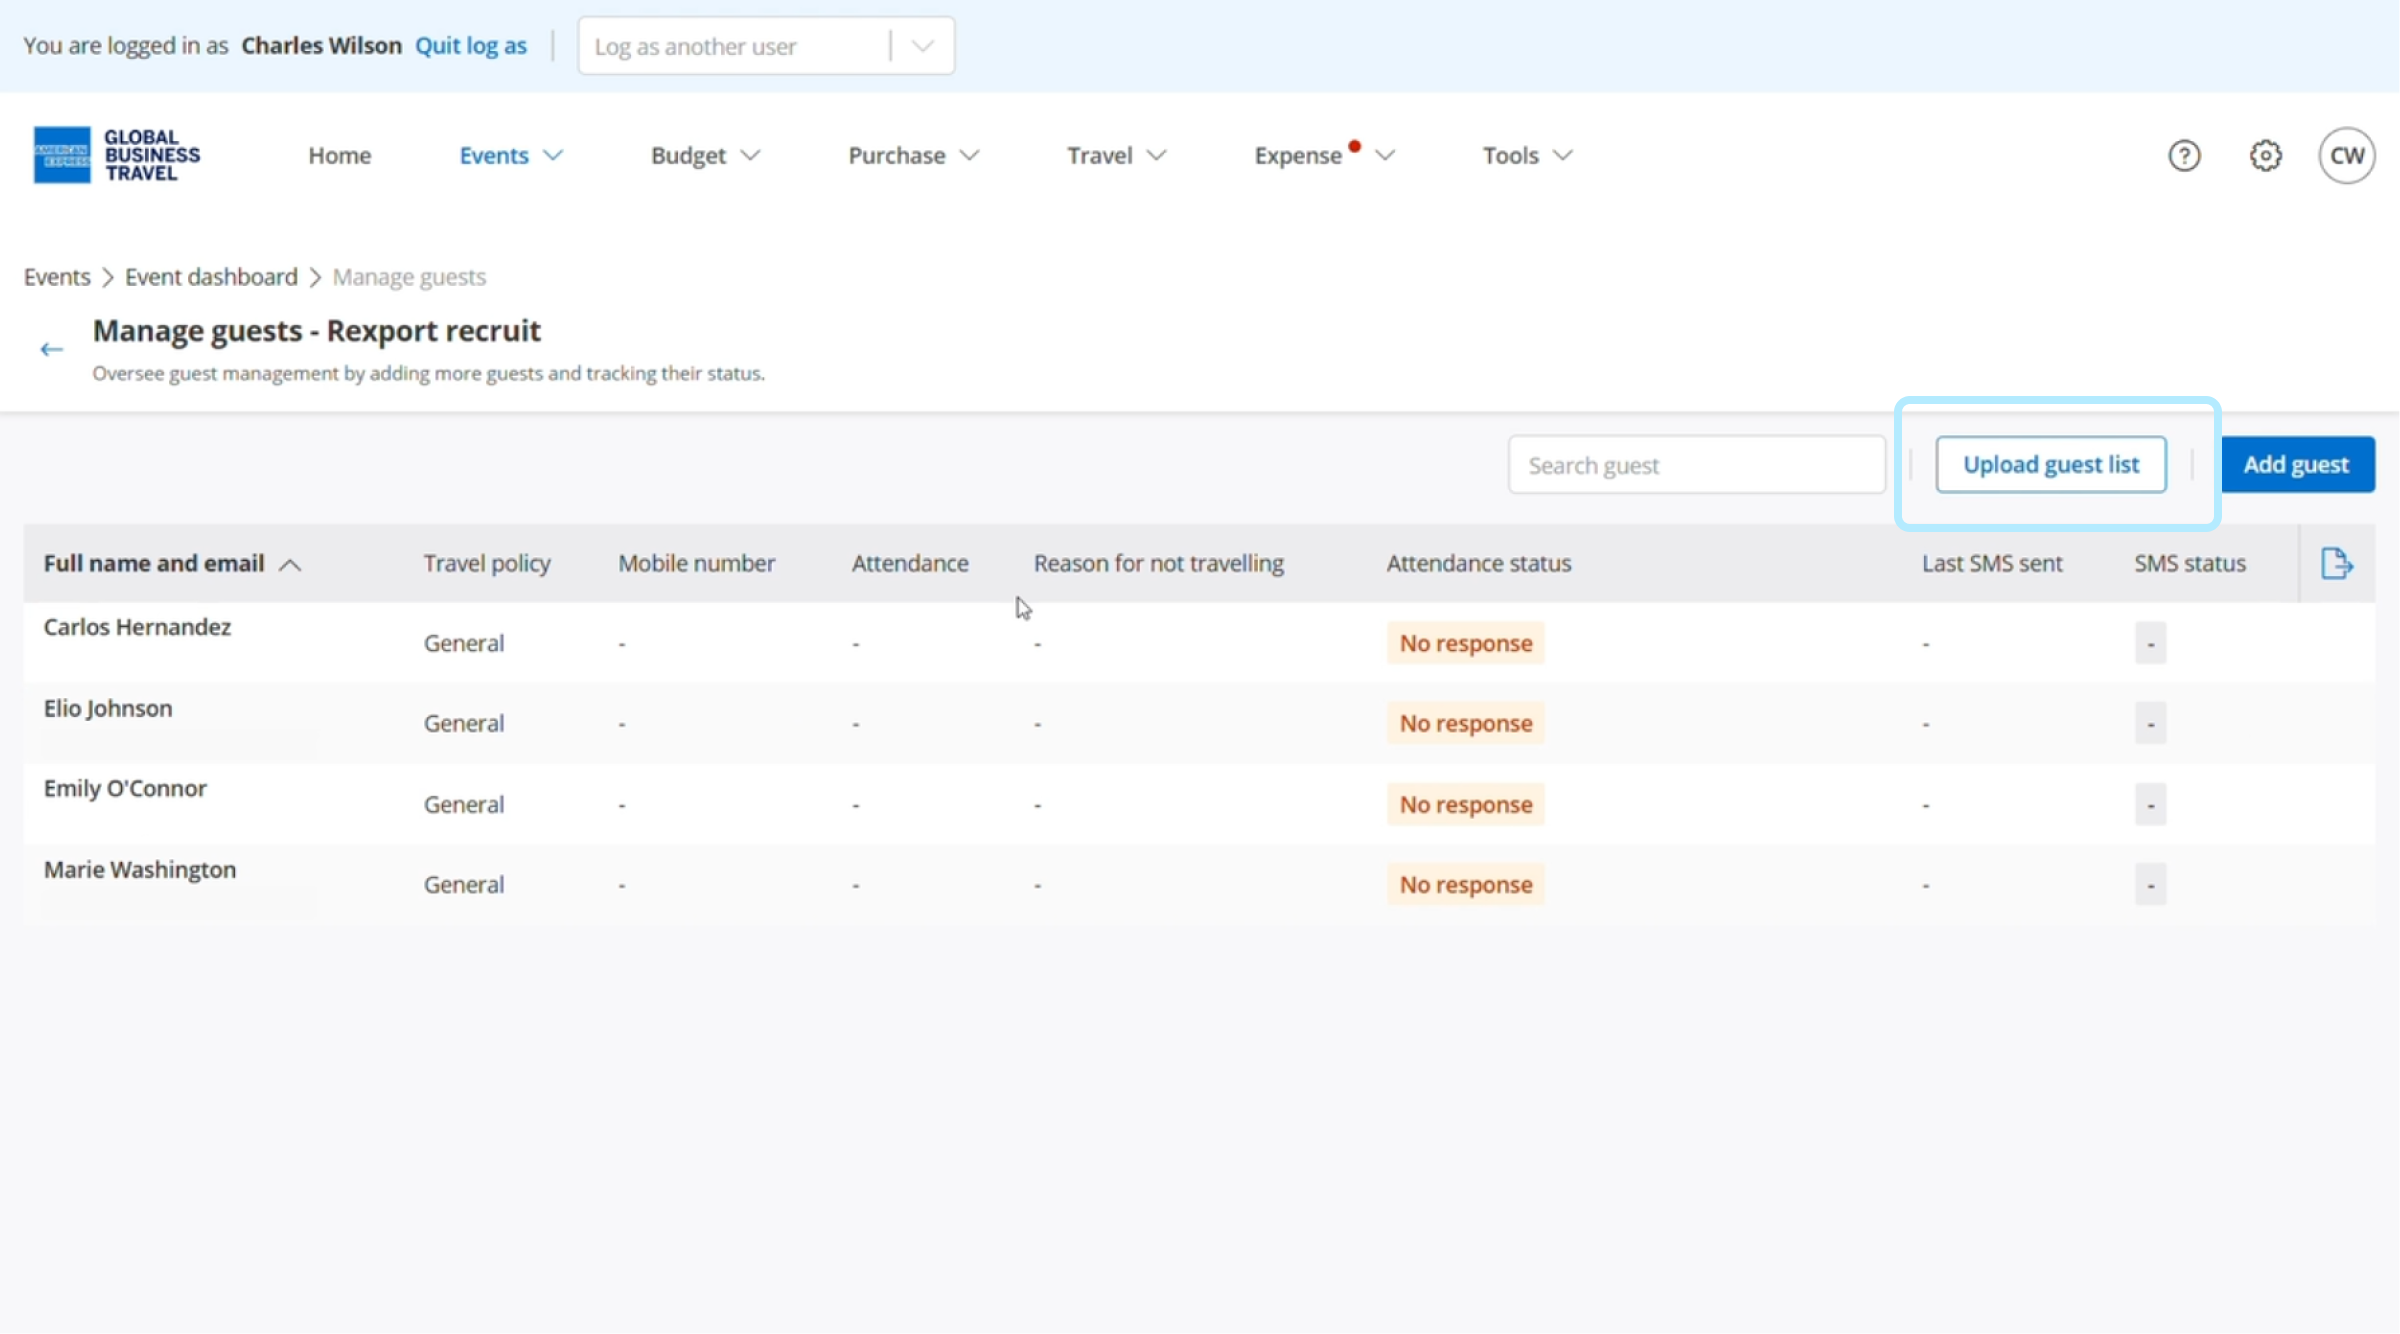Click the Quit log as link
Screen dimensions: 2400x1334
470,46
